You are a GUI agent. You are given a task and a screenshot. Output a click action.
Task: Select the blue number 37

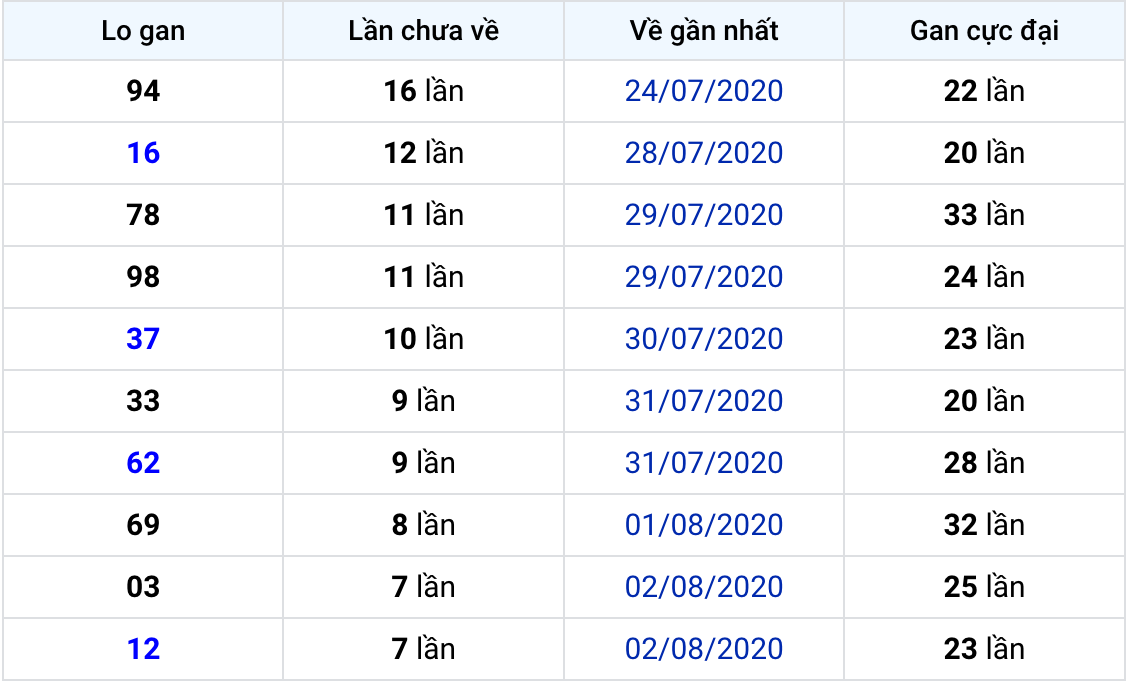pyautogui.click(x=143, y=339)
